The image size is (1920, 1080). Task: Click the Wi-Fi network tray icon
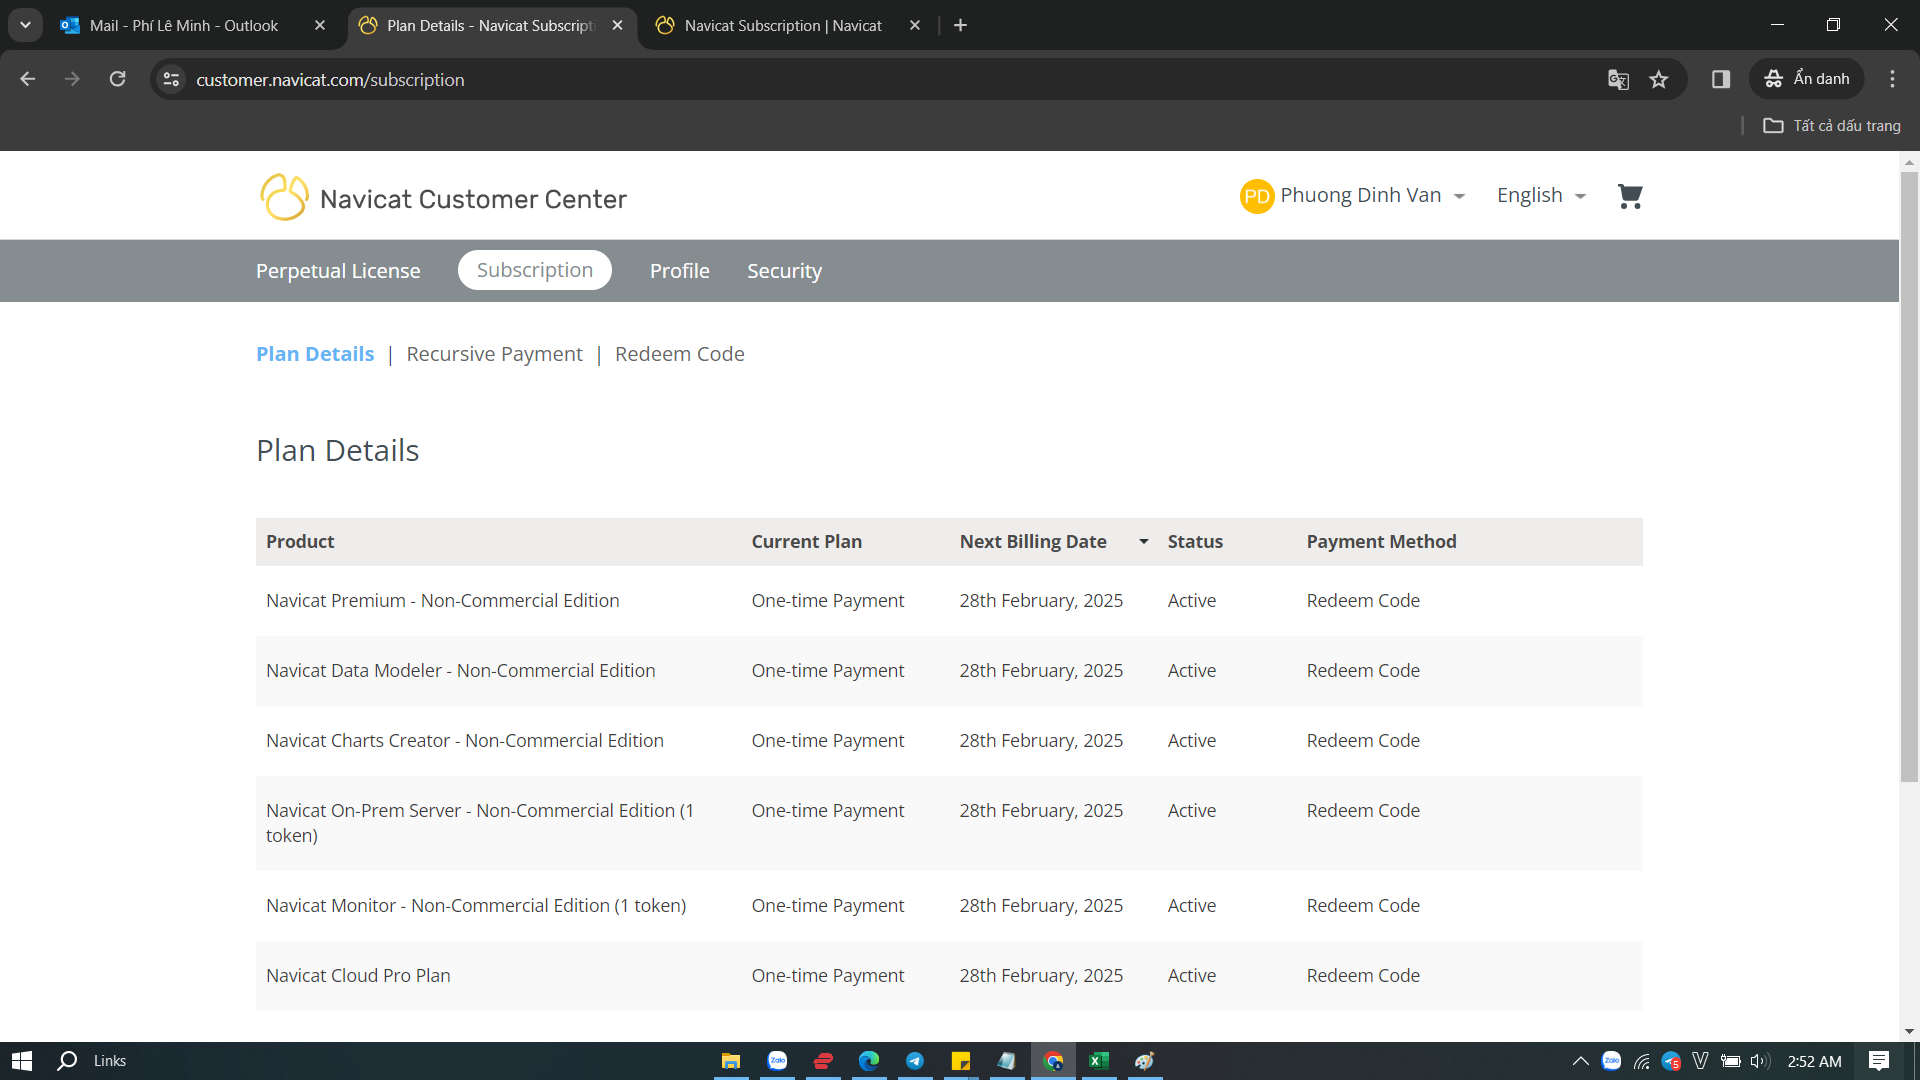tap(1642, 1061)
